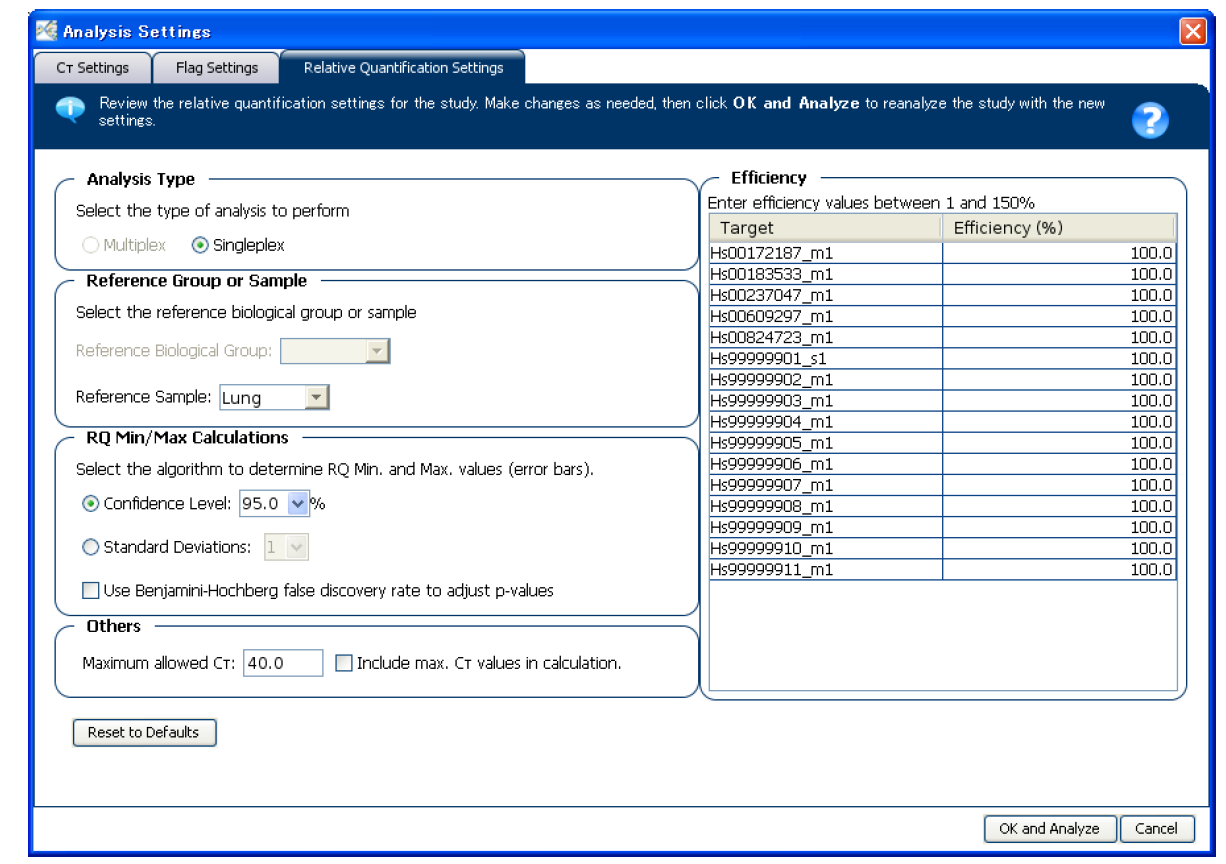Close the Analysis Settings window
This screenshot has height=864, width=1226.
click(1192, 31)
